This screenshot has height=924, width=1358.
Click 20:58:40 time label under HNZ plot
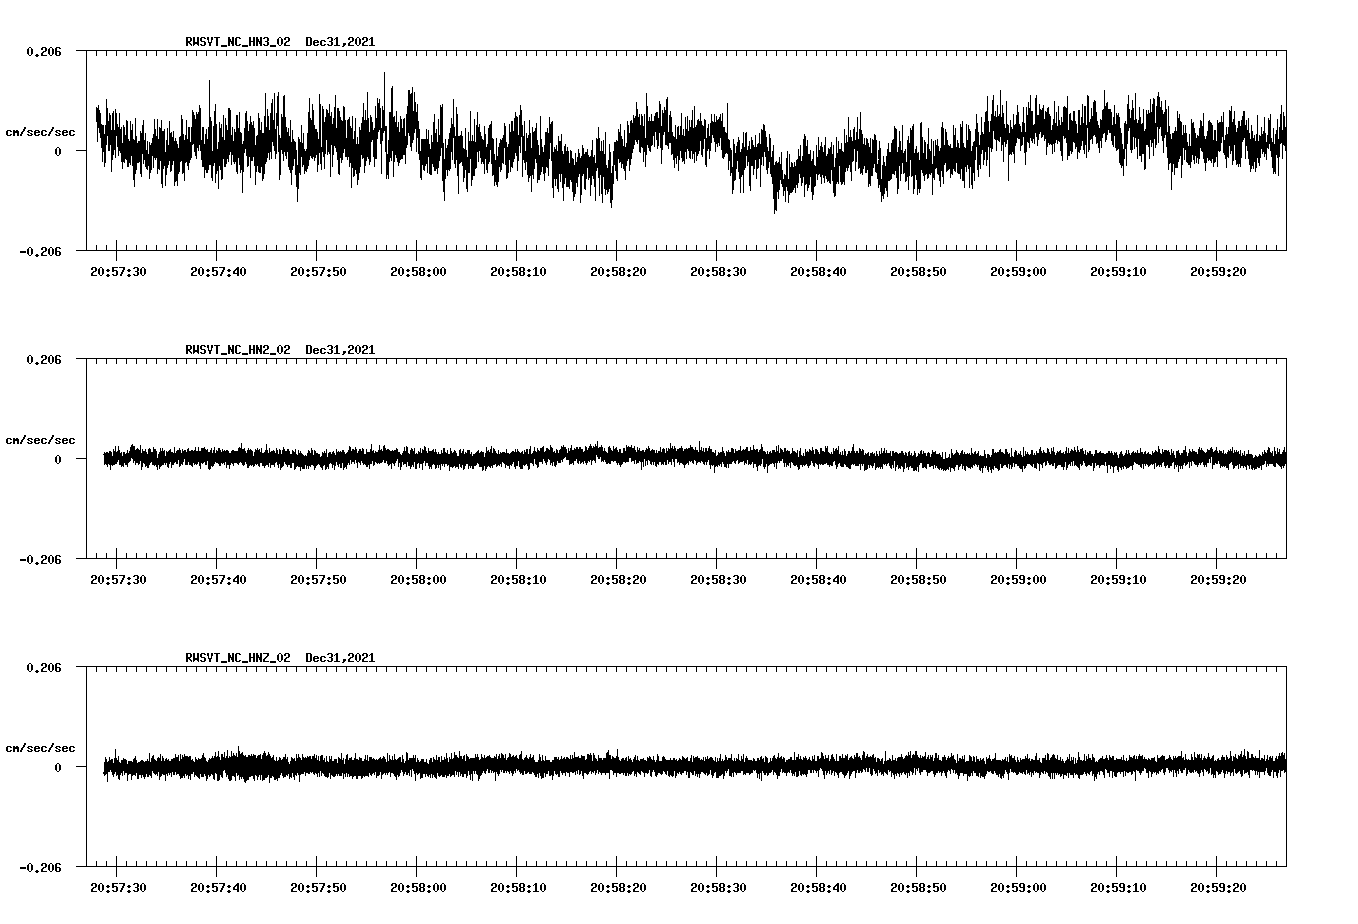click(x=819, y=887)
